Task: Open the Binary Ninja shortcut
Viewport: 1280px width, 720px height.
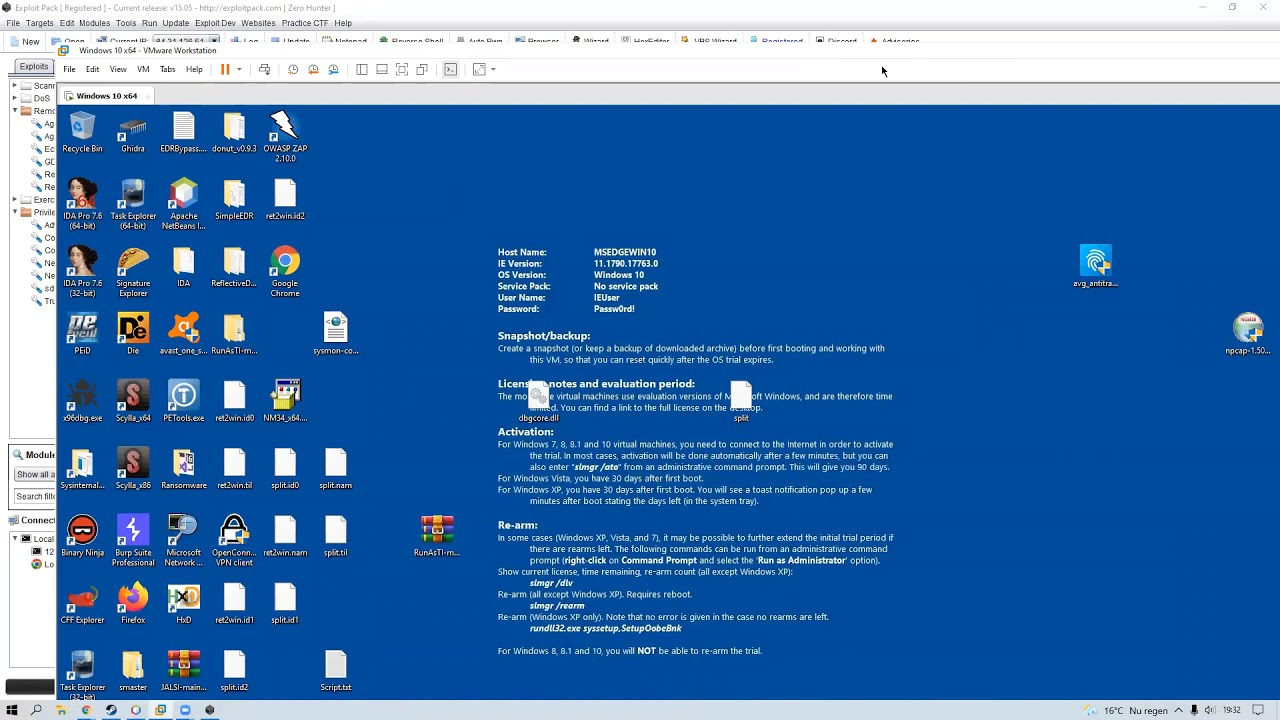Action: coord(82,536)
